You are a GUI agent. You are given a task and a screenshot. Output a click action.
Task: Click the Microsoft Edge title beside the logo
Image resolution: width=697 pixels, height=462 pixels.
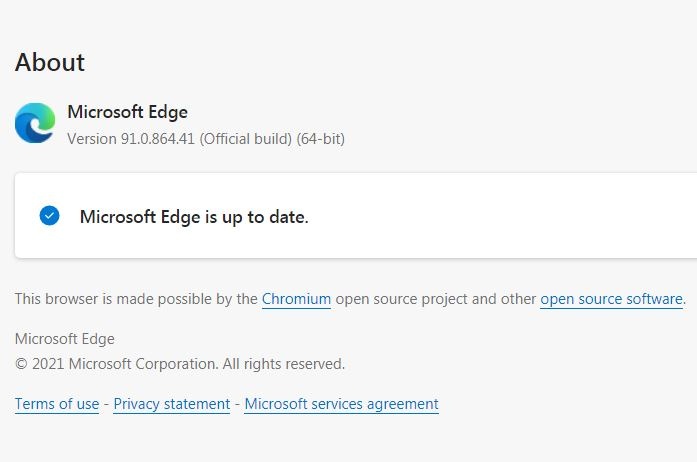point(127,112)
